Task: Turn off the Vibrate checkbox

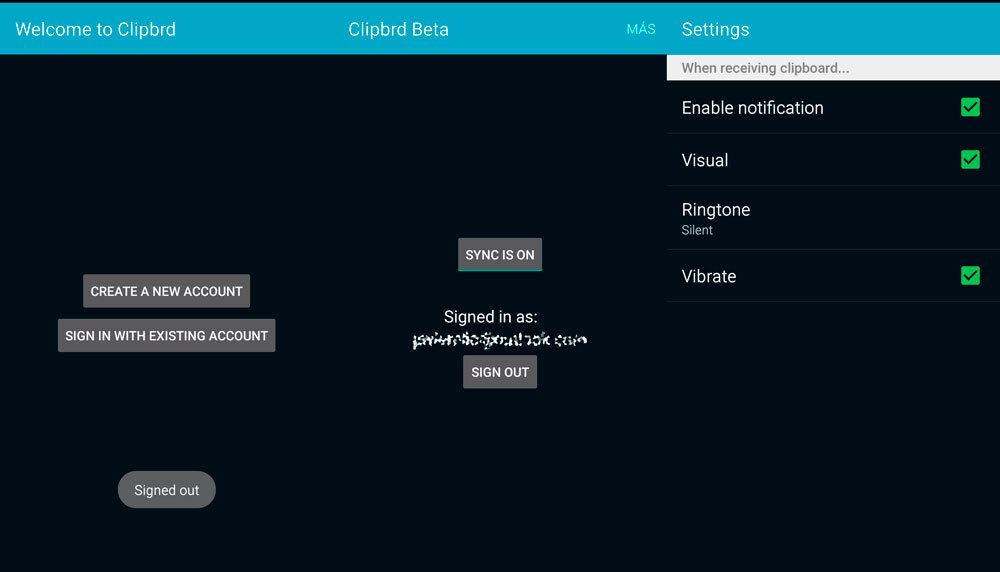Action: 970,275
